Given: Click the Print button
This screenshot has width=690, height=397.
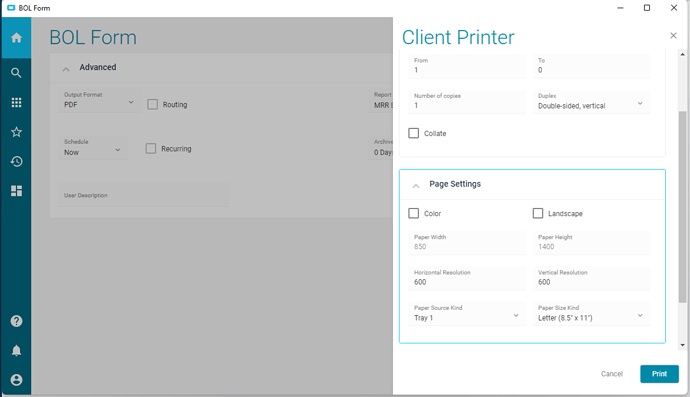Looking at the screenshot, I should (659, 374).
